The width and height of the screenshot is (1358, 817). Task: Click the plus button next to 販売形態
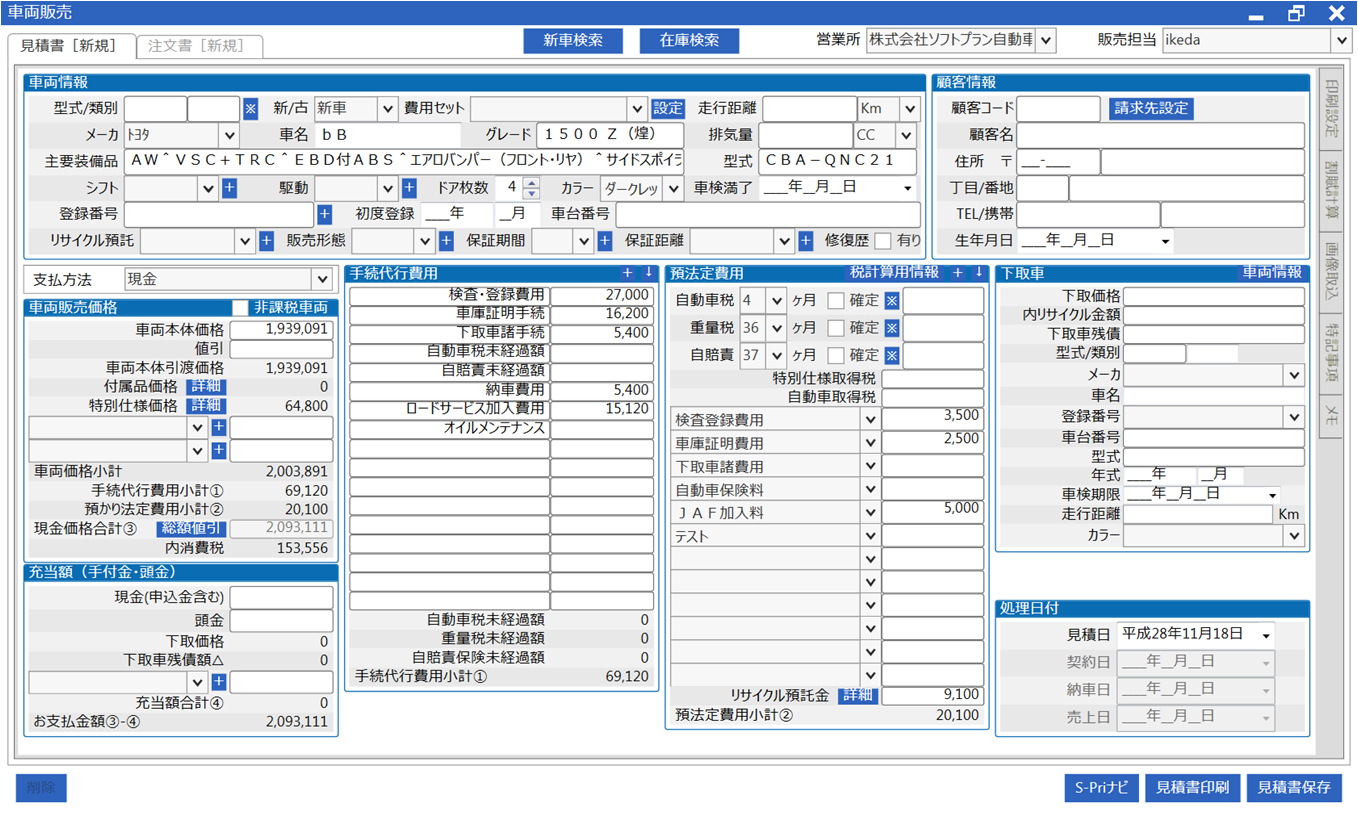pyautogui.click(x=446, y=241)
